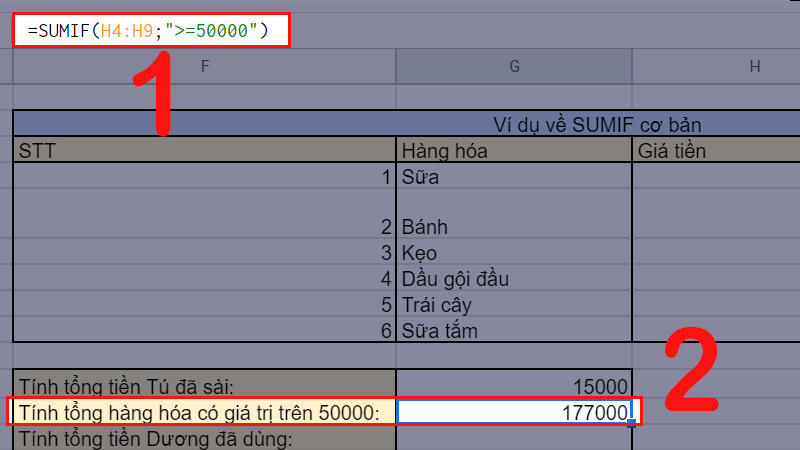Select the "Giá tiền" header cell
Image resolution: width=800 pixels, height=450 pixels.
click(716, 151)
